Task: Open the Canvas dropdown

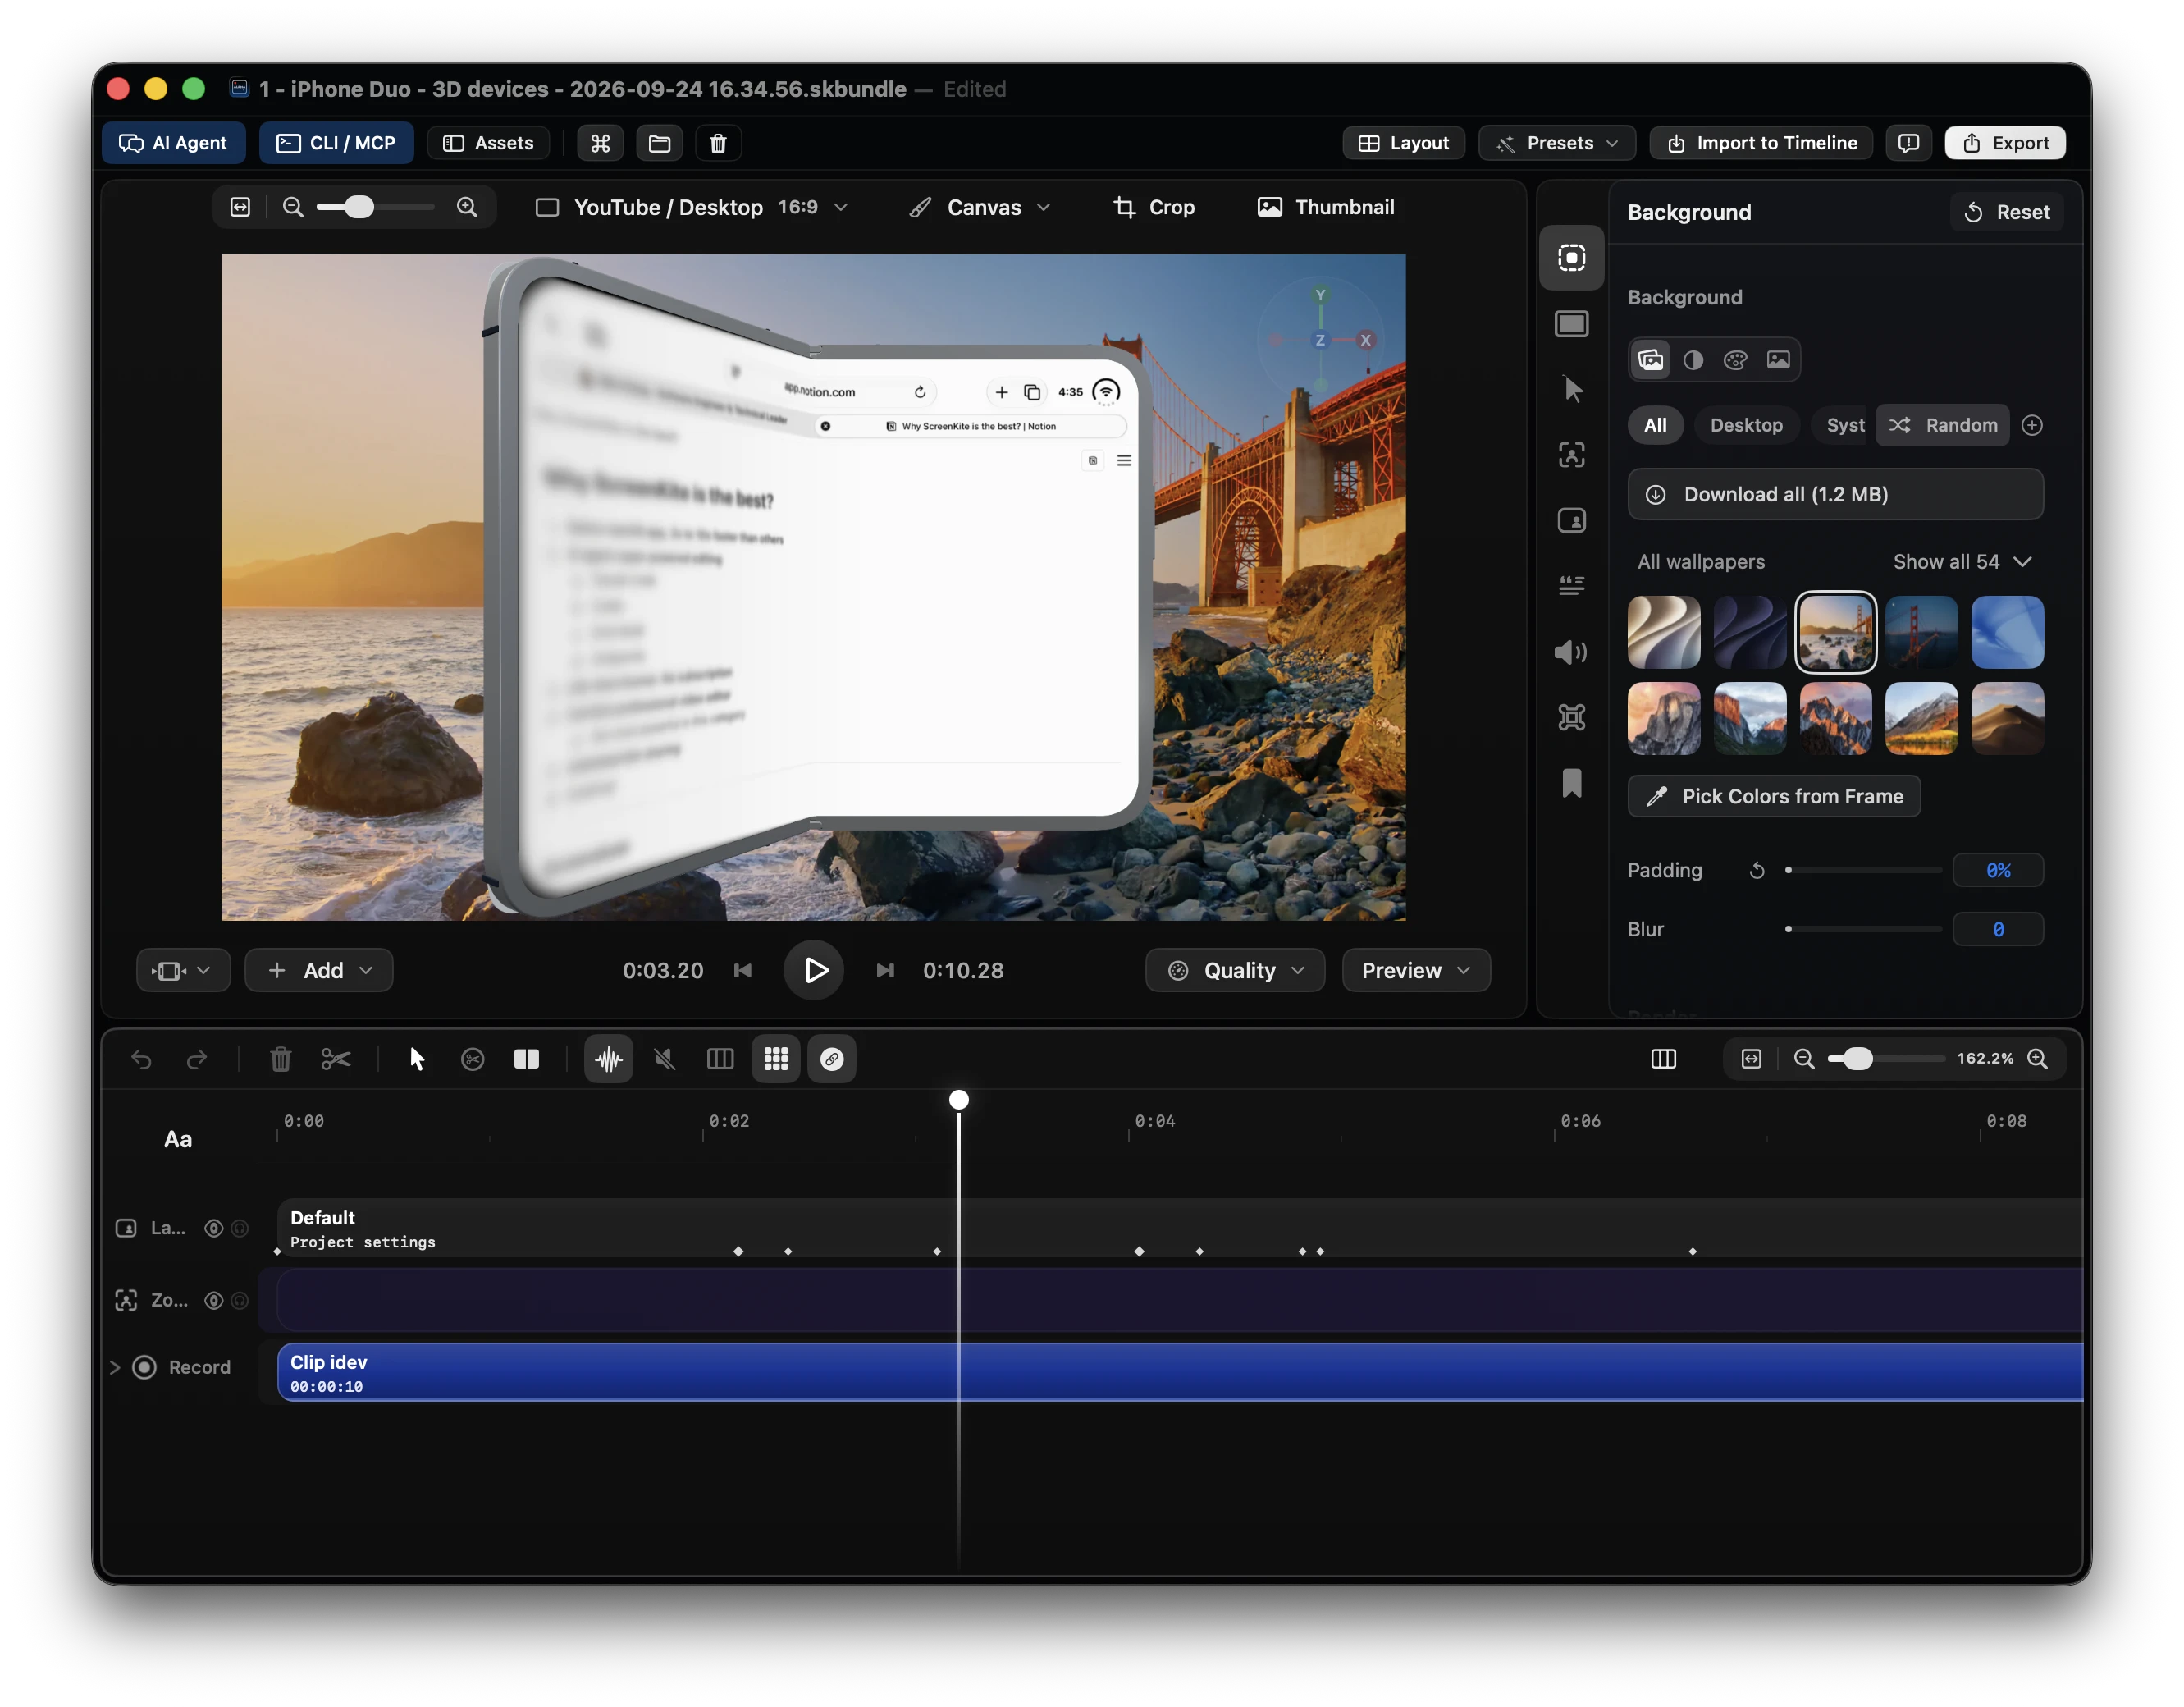Action: [980, 207]
